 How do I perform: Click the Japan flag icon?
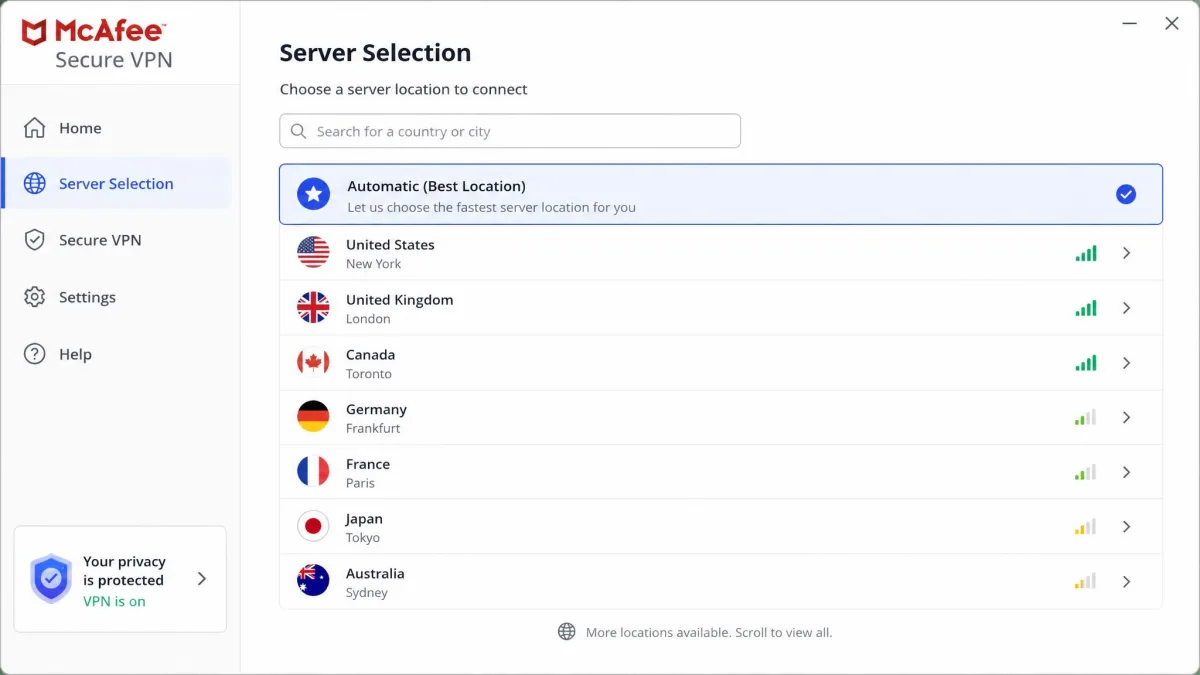(x=313, y=527)
